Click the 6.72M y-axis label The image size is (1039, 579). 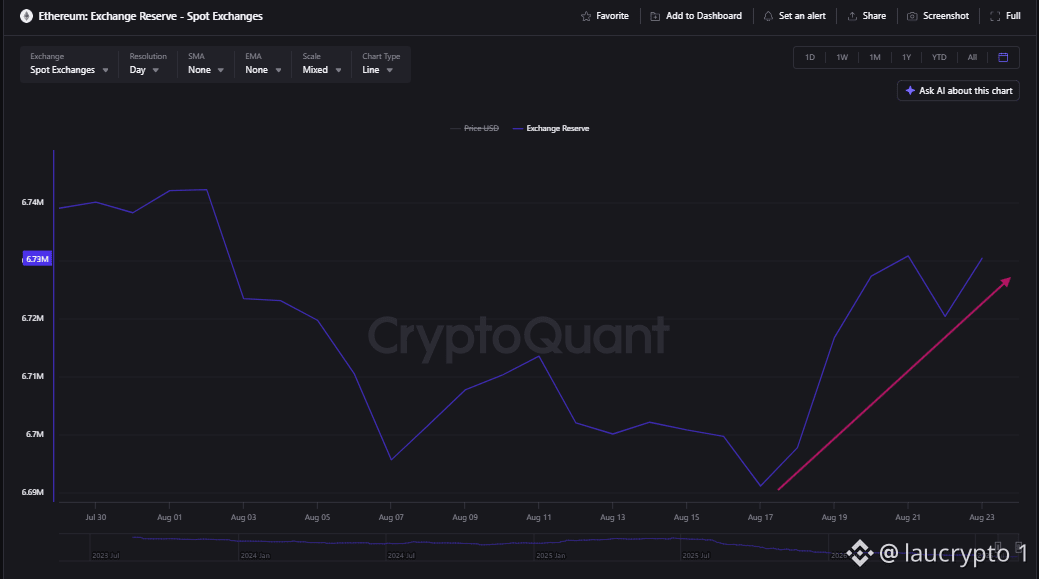click(x=32, y=318)
